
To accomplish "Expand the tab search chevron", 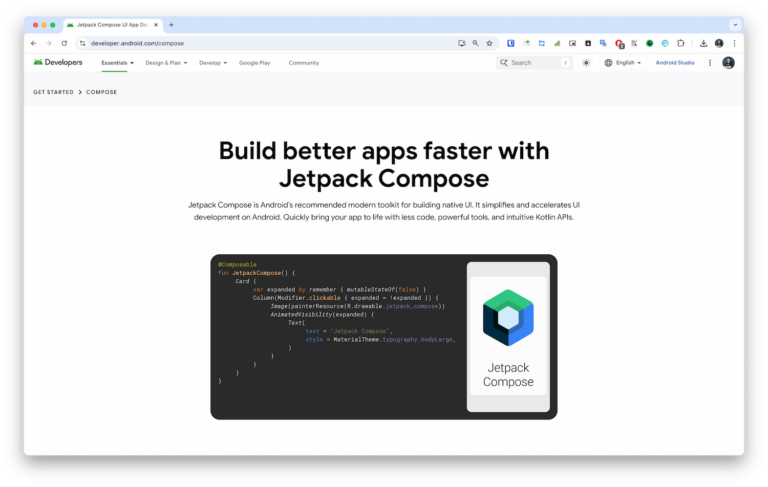I will click(x=735, y=24).
